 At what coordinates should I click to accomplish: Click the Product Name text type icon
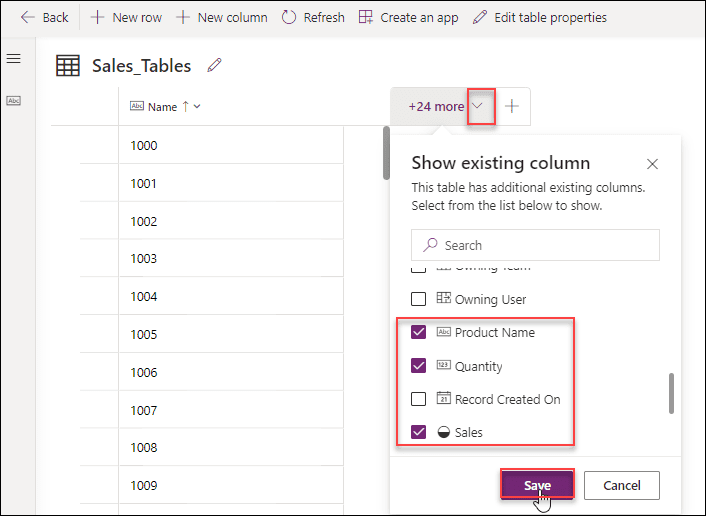pos(444,332)
